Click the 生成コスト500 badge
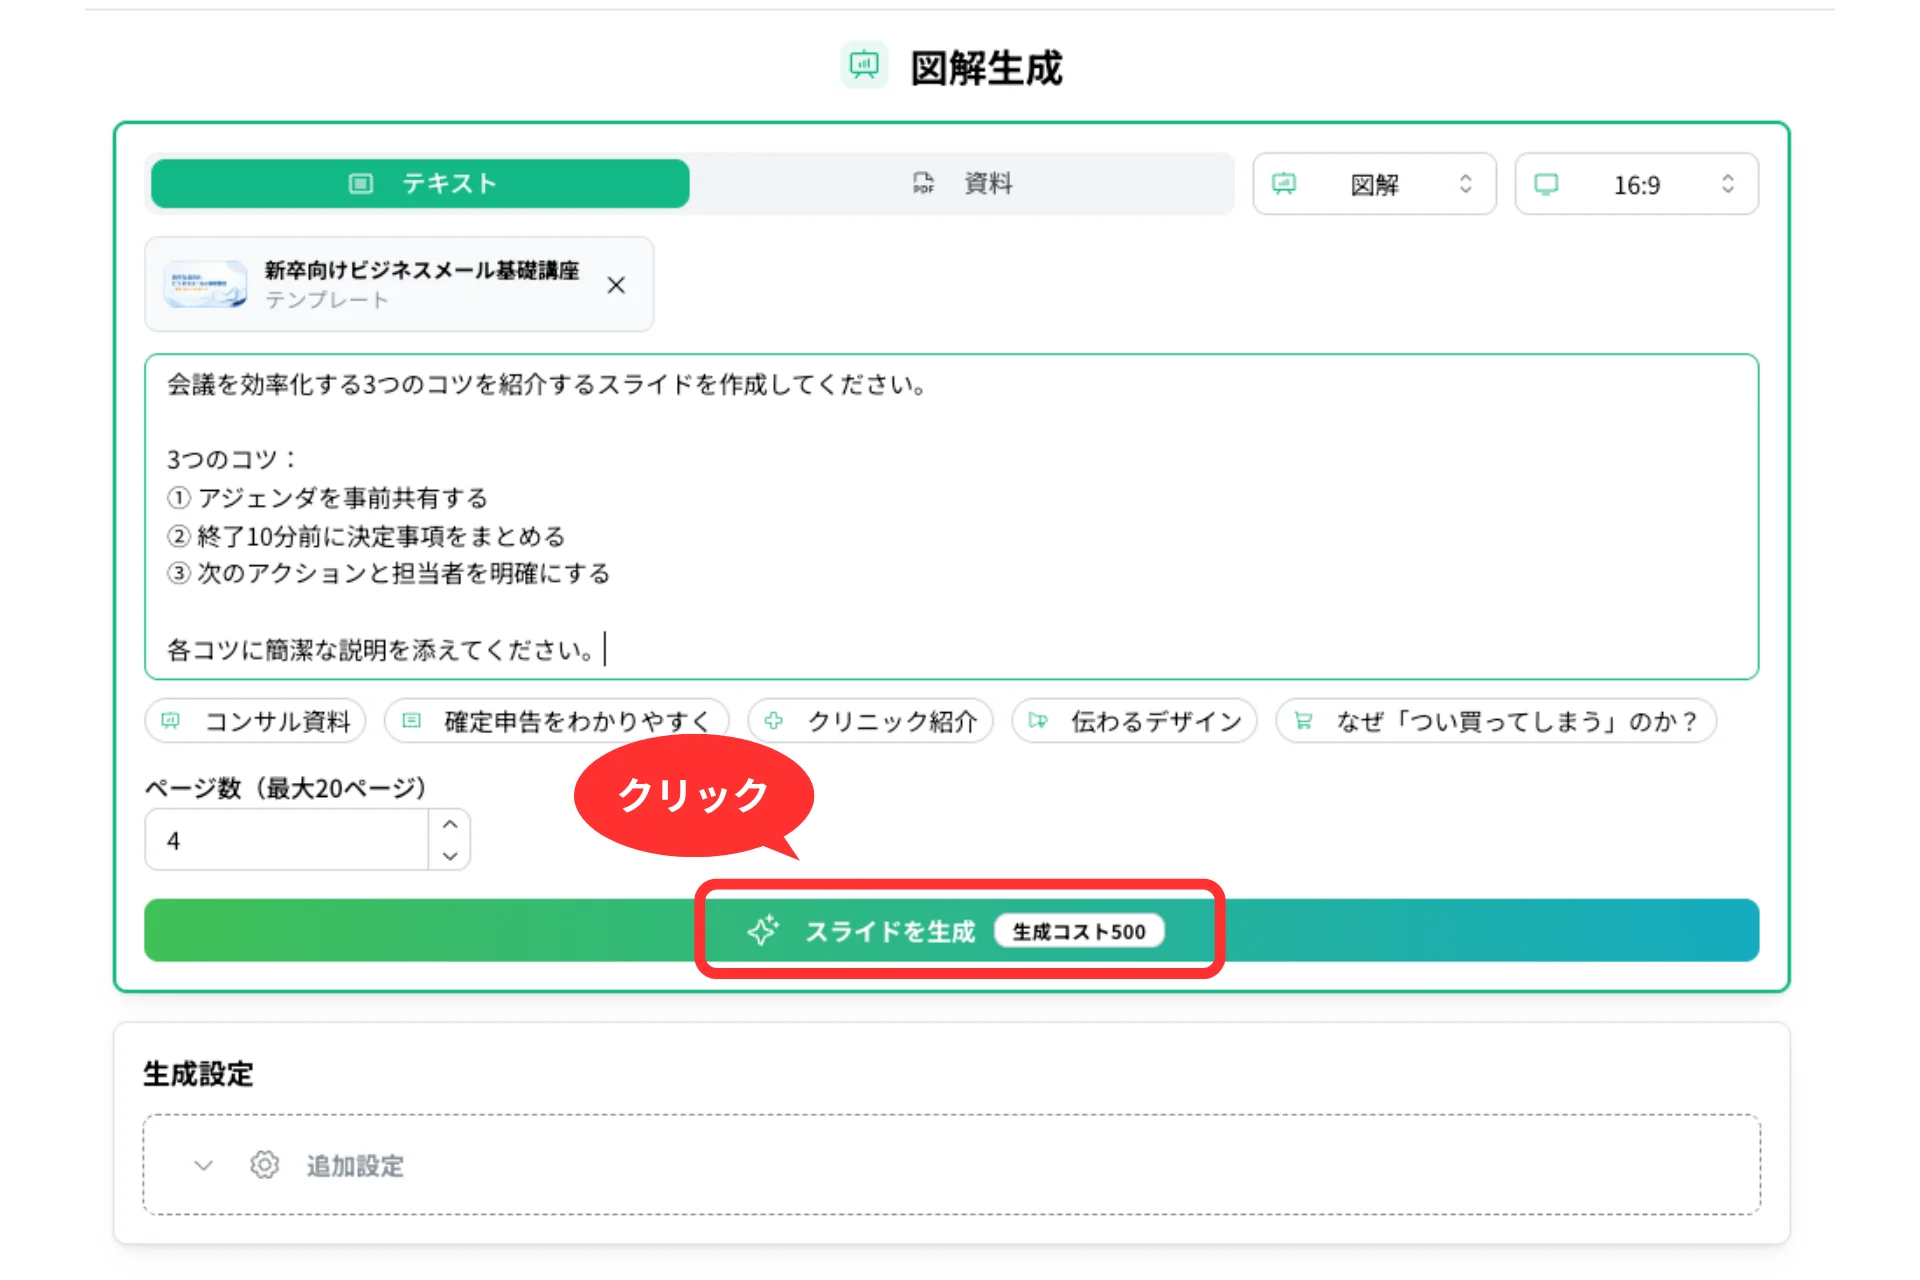This screenshot has height=1280, width=1920. tap(1079, 931)
